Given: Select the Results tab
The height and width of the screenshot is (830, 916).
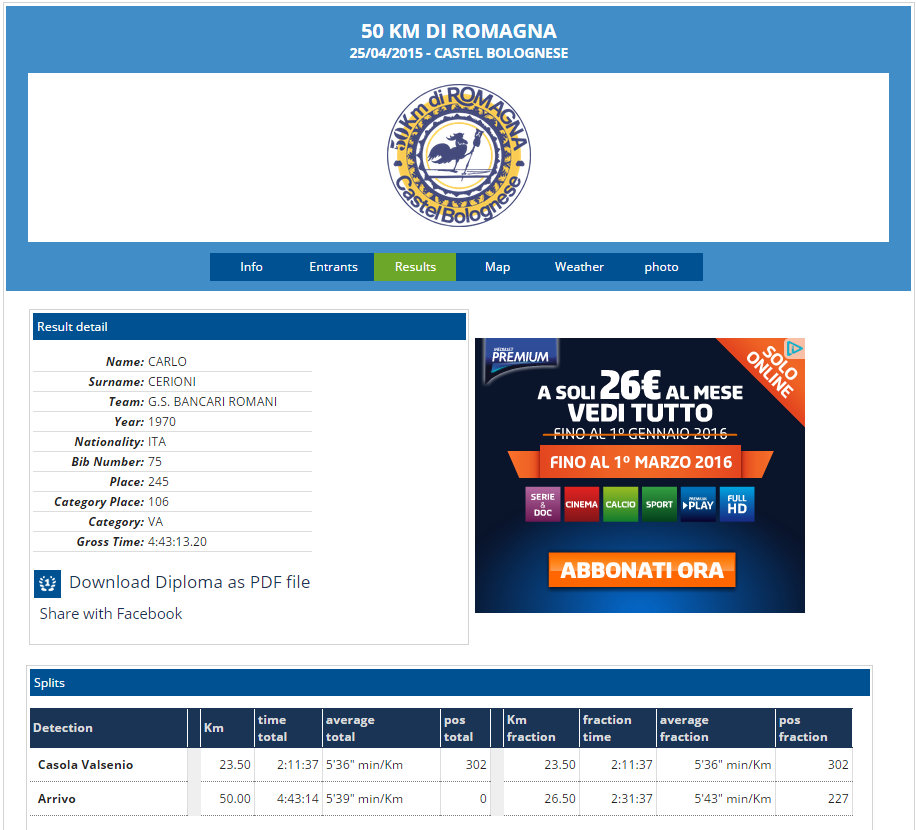Looking at the screenshot, I should (x=415, y=267).
